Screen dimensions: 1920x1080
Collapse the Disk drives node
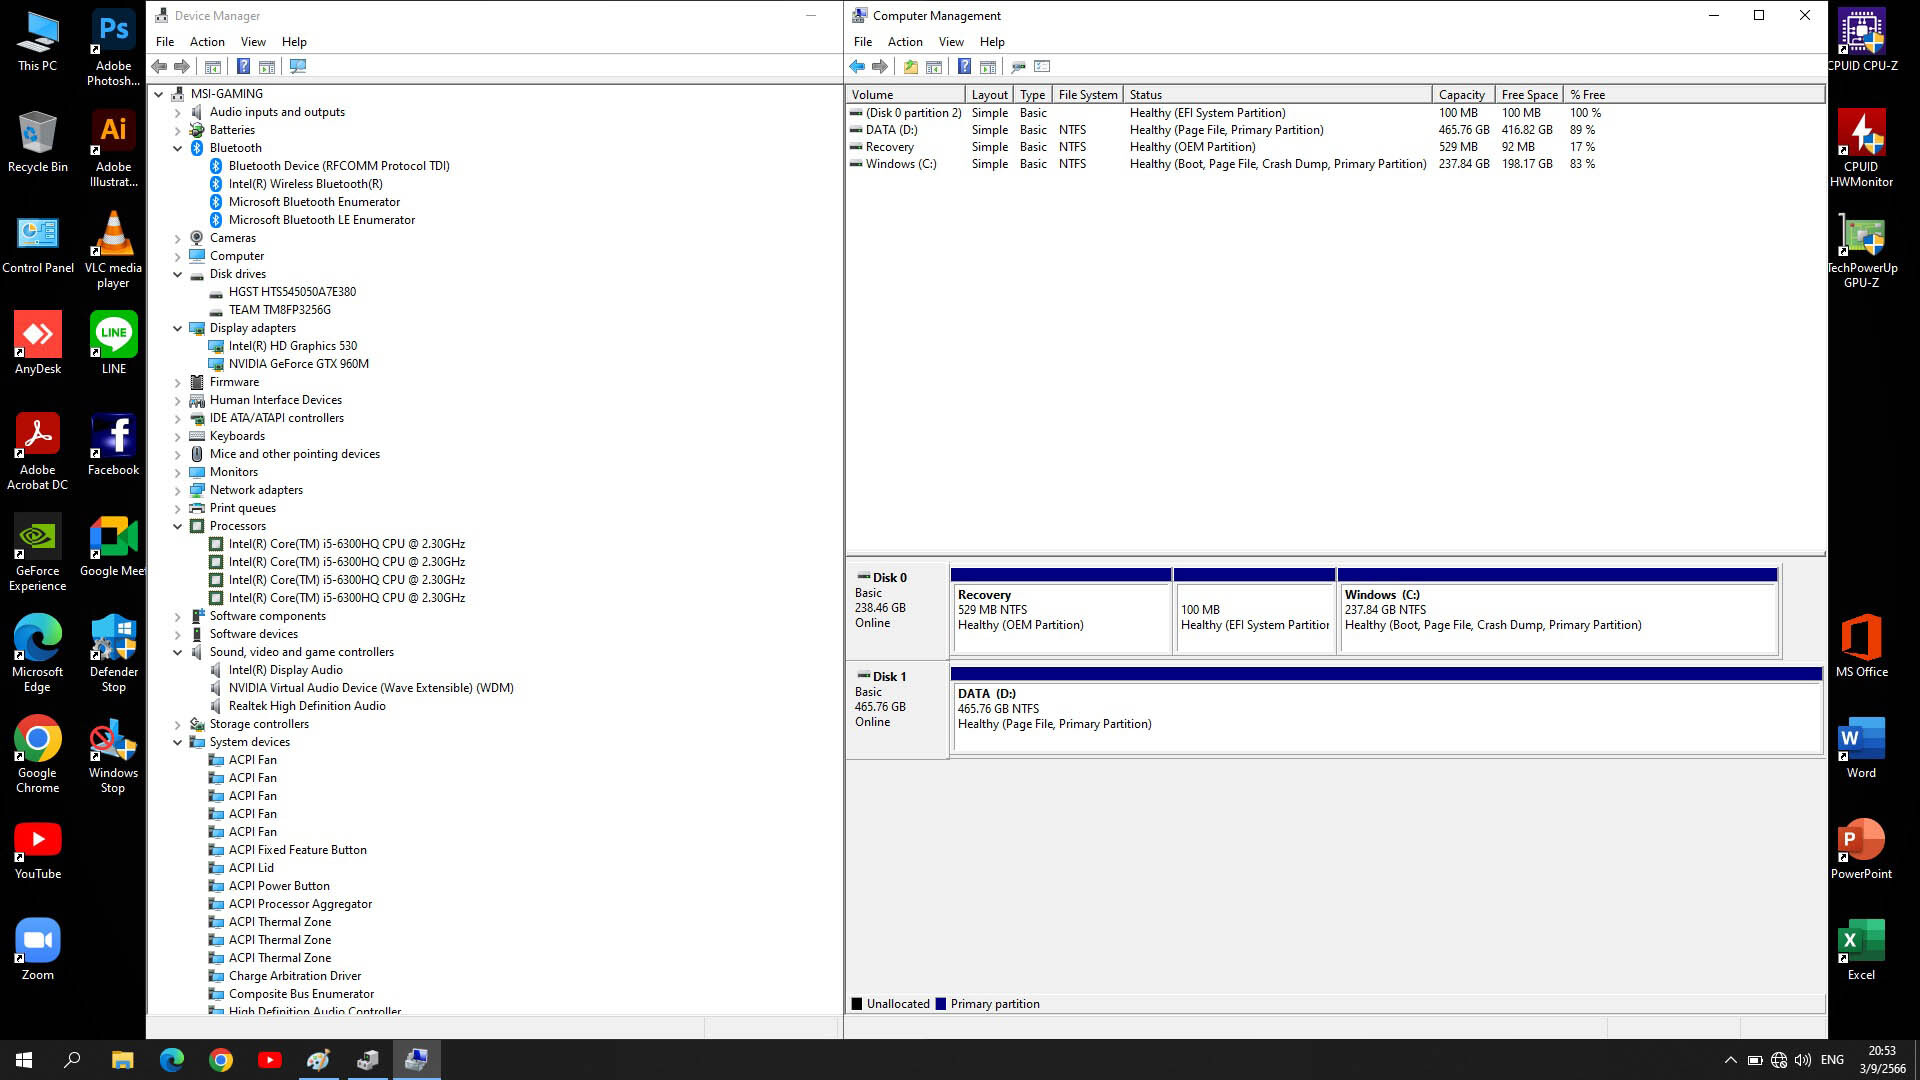[178, 274]
